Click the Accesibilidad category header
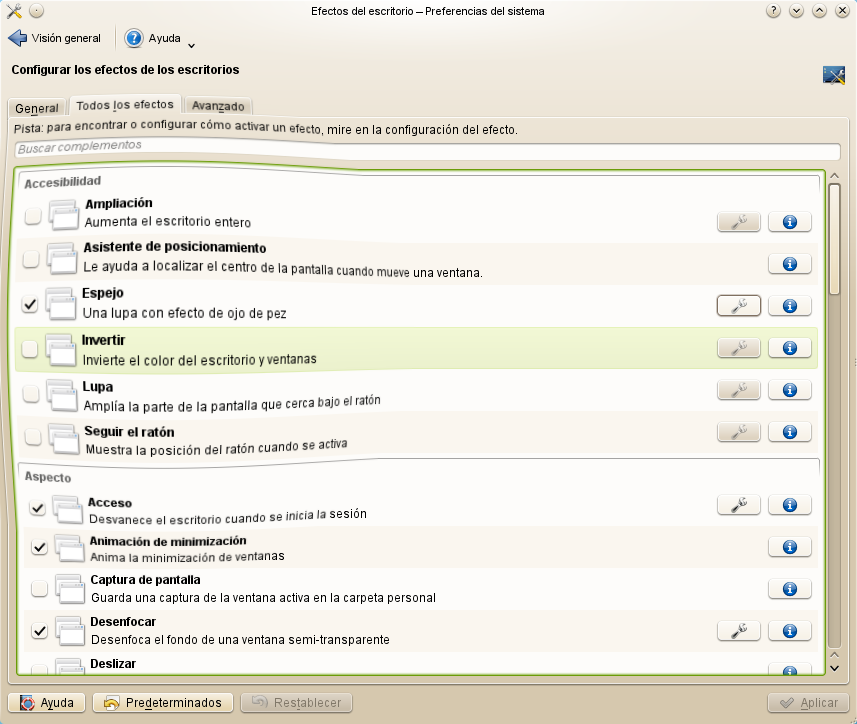The image size is (857, 724). pos(62,182)
